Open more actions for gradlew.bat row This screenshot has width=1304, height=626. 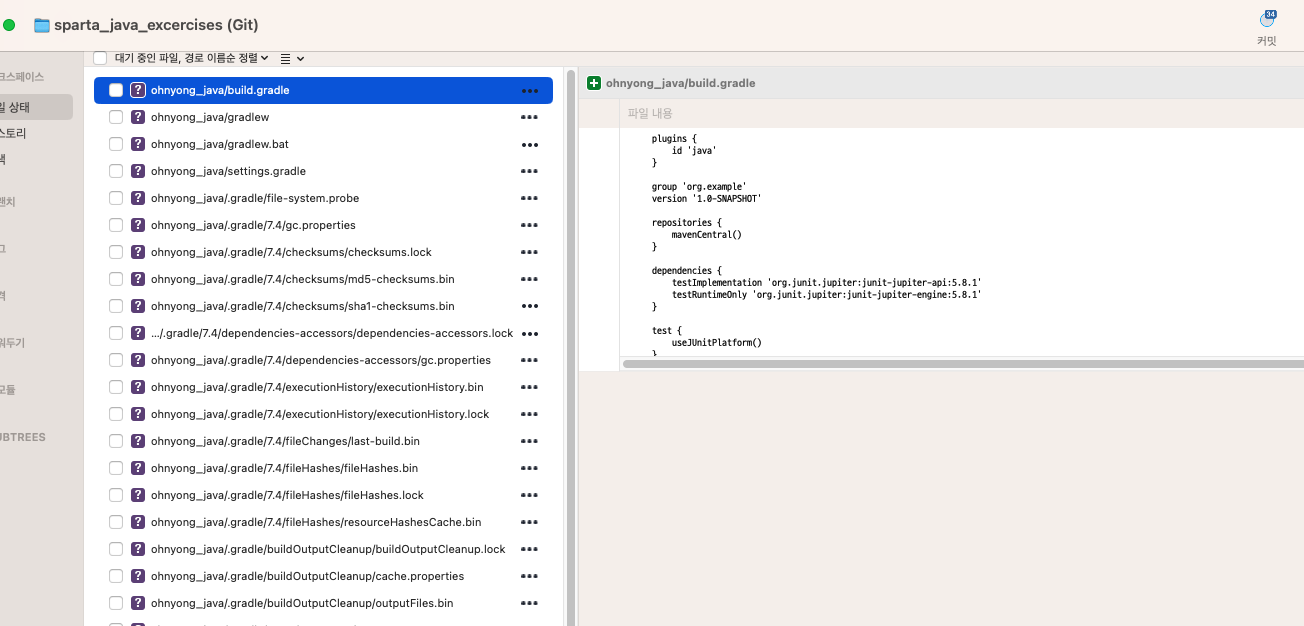[530, 145]
